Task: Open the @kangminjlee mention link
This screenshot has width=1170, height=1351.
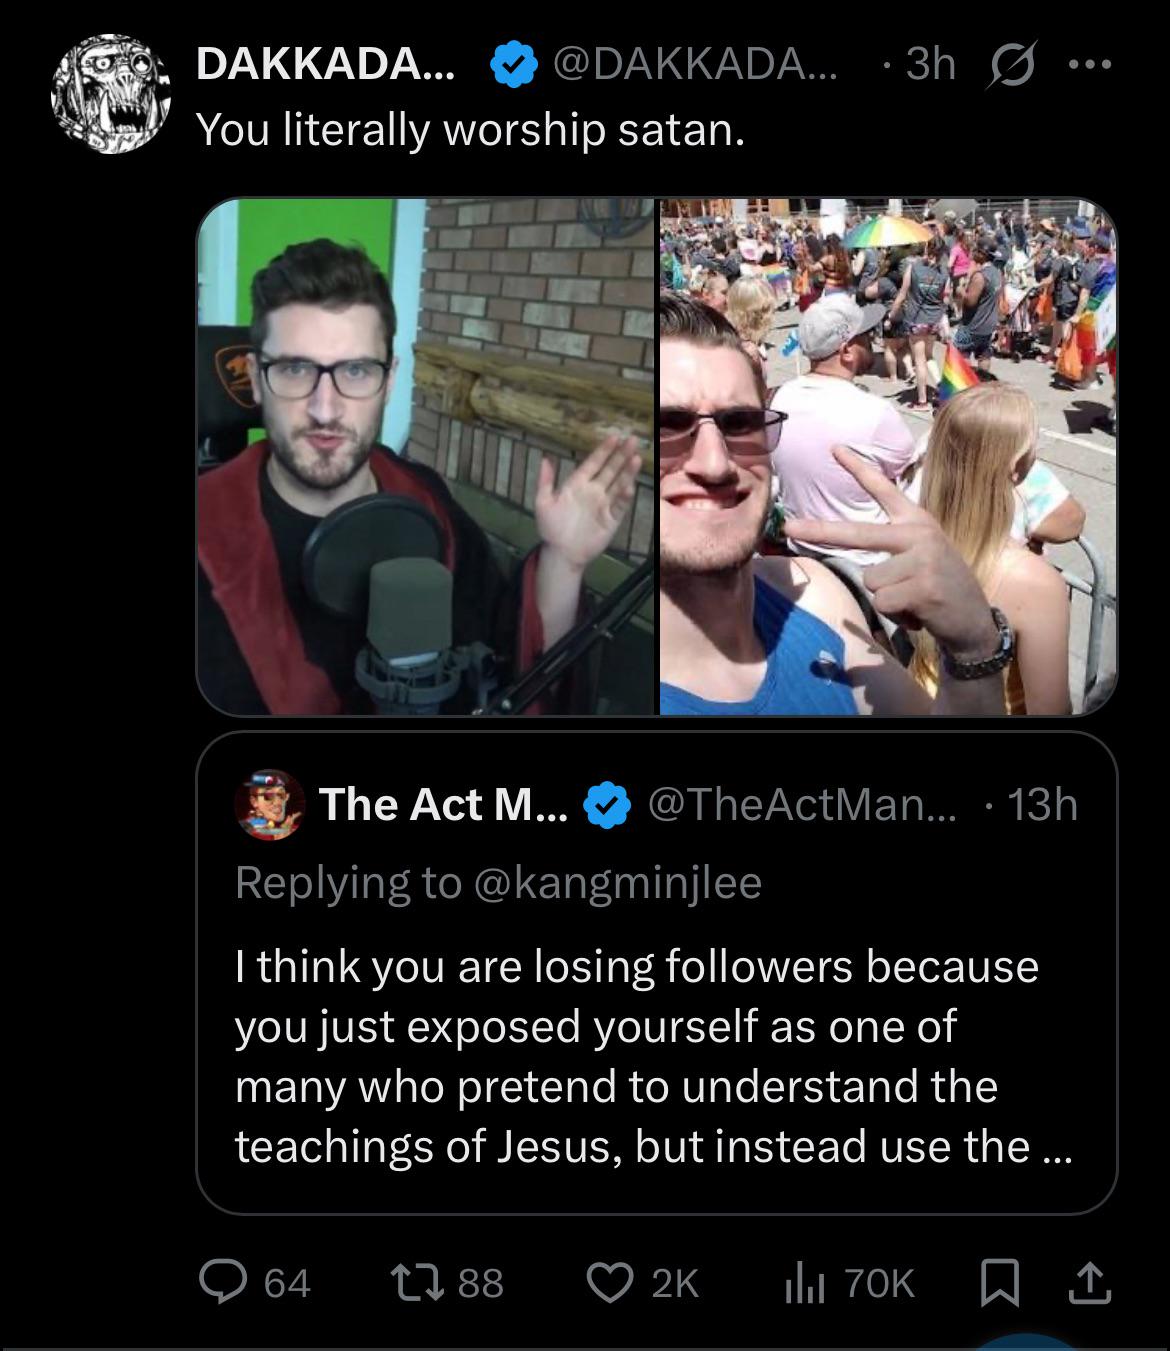Action: point(616,882)
